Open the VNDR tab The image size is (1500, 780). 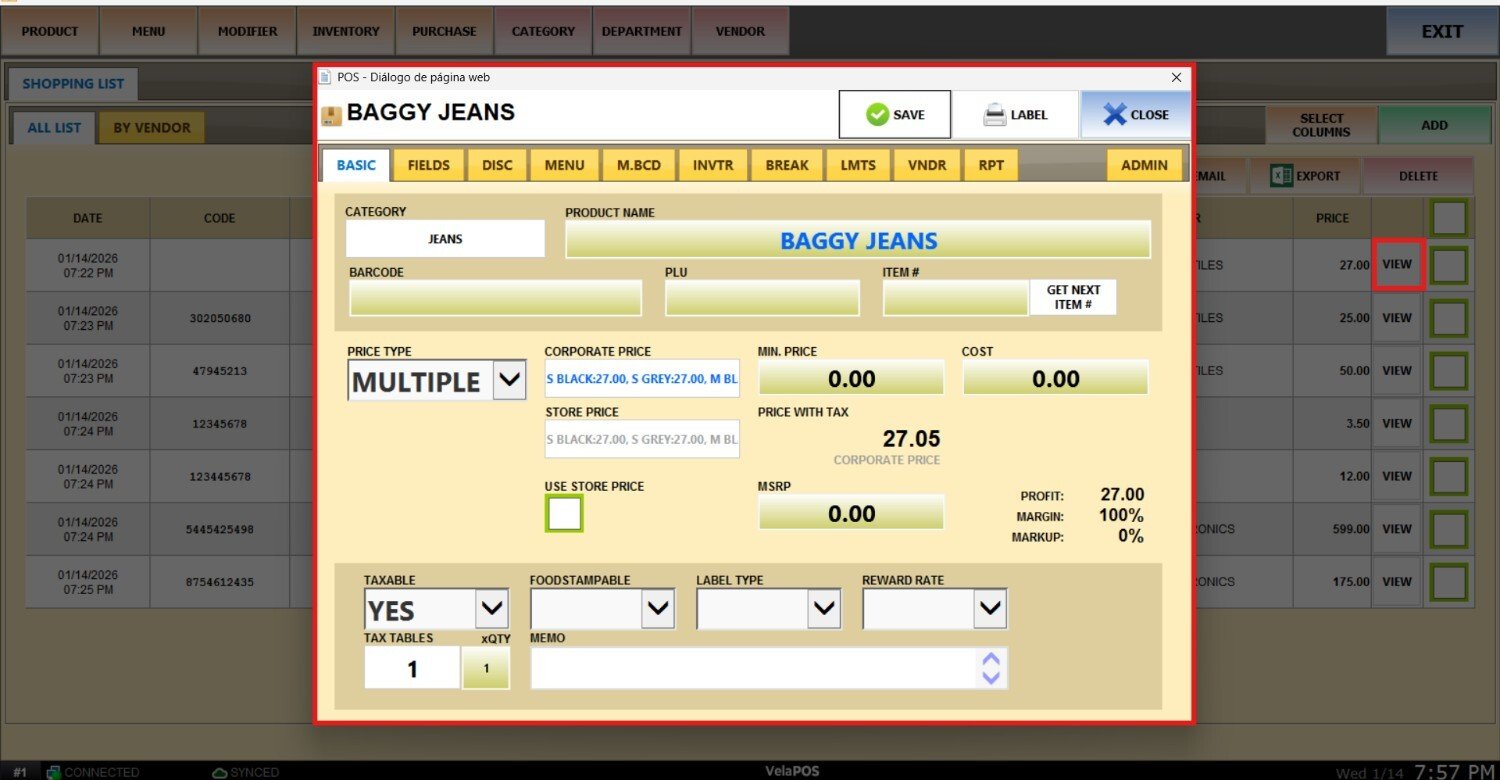coord(927,165)
